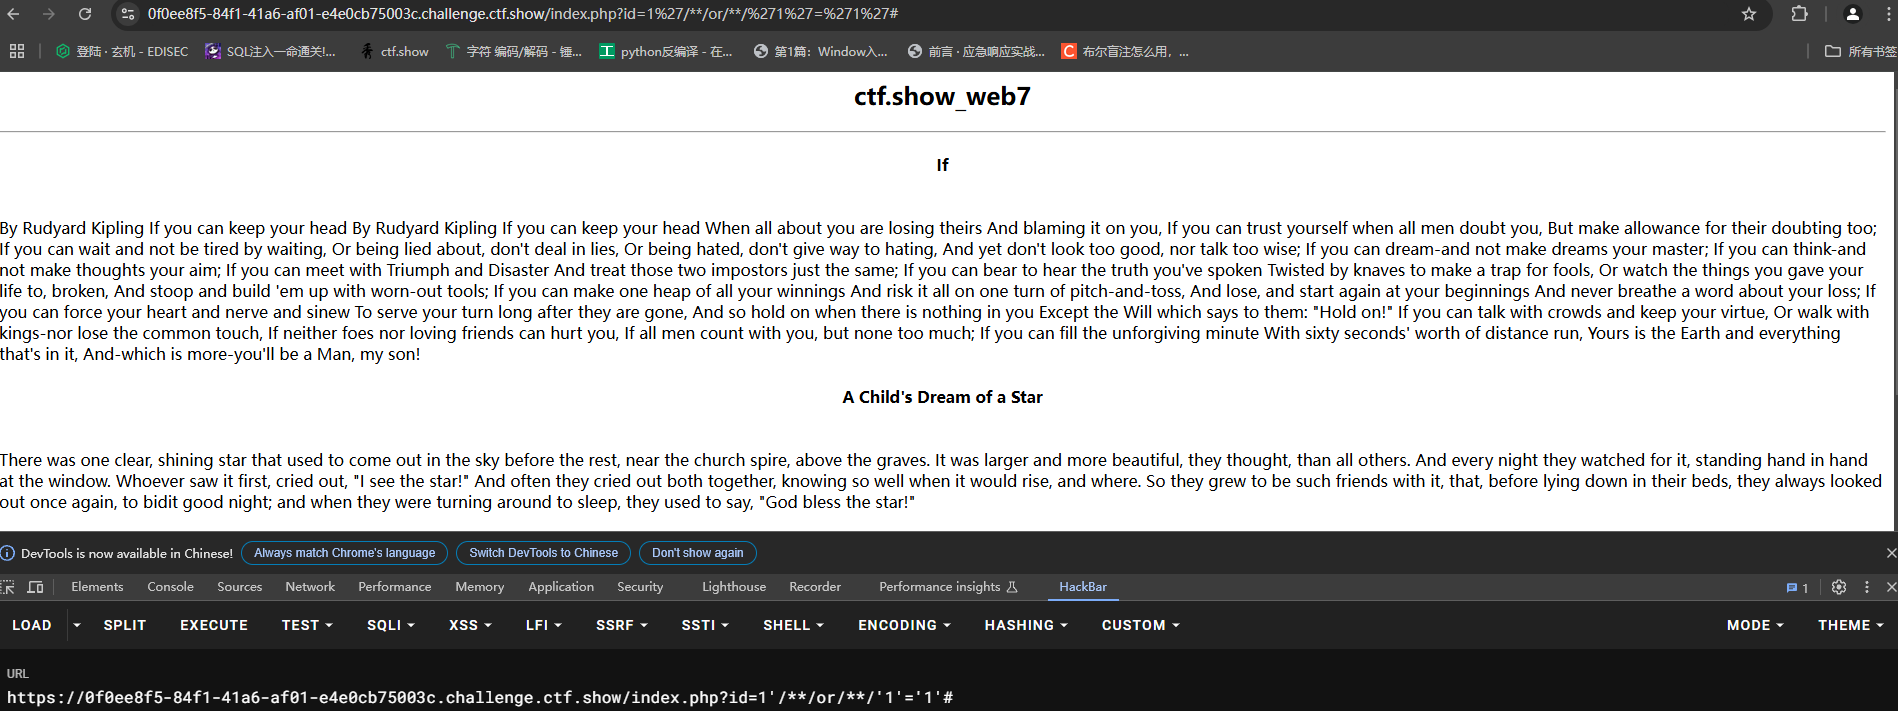The width and height of the screenshot is (1898, 711).
Task: Switch to Security tab
Action: coord(640,587)
